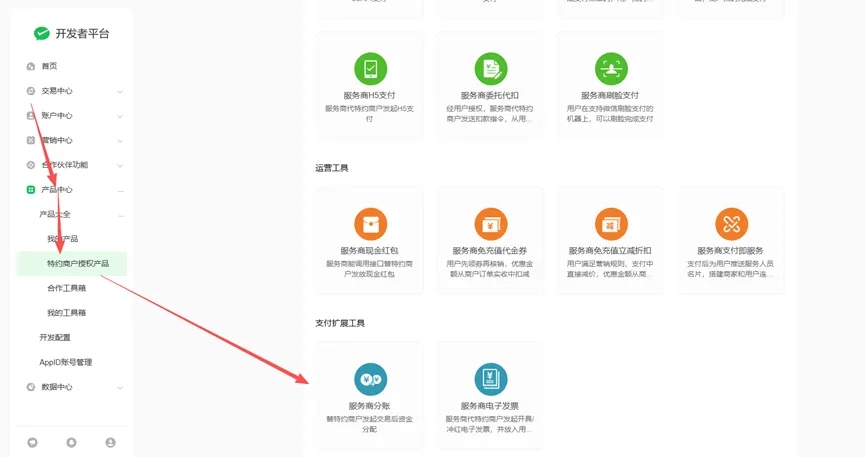Click the 服务商电子发票 invoice icon
The height and width of the screenshot is (457, 865).
(x=490, y=379)
